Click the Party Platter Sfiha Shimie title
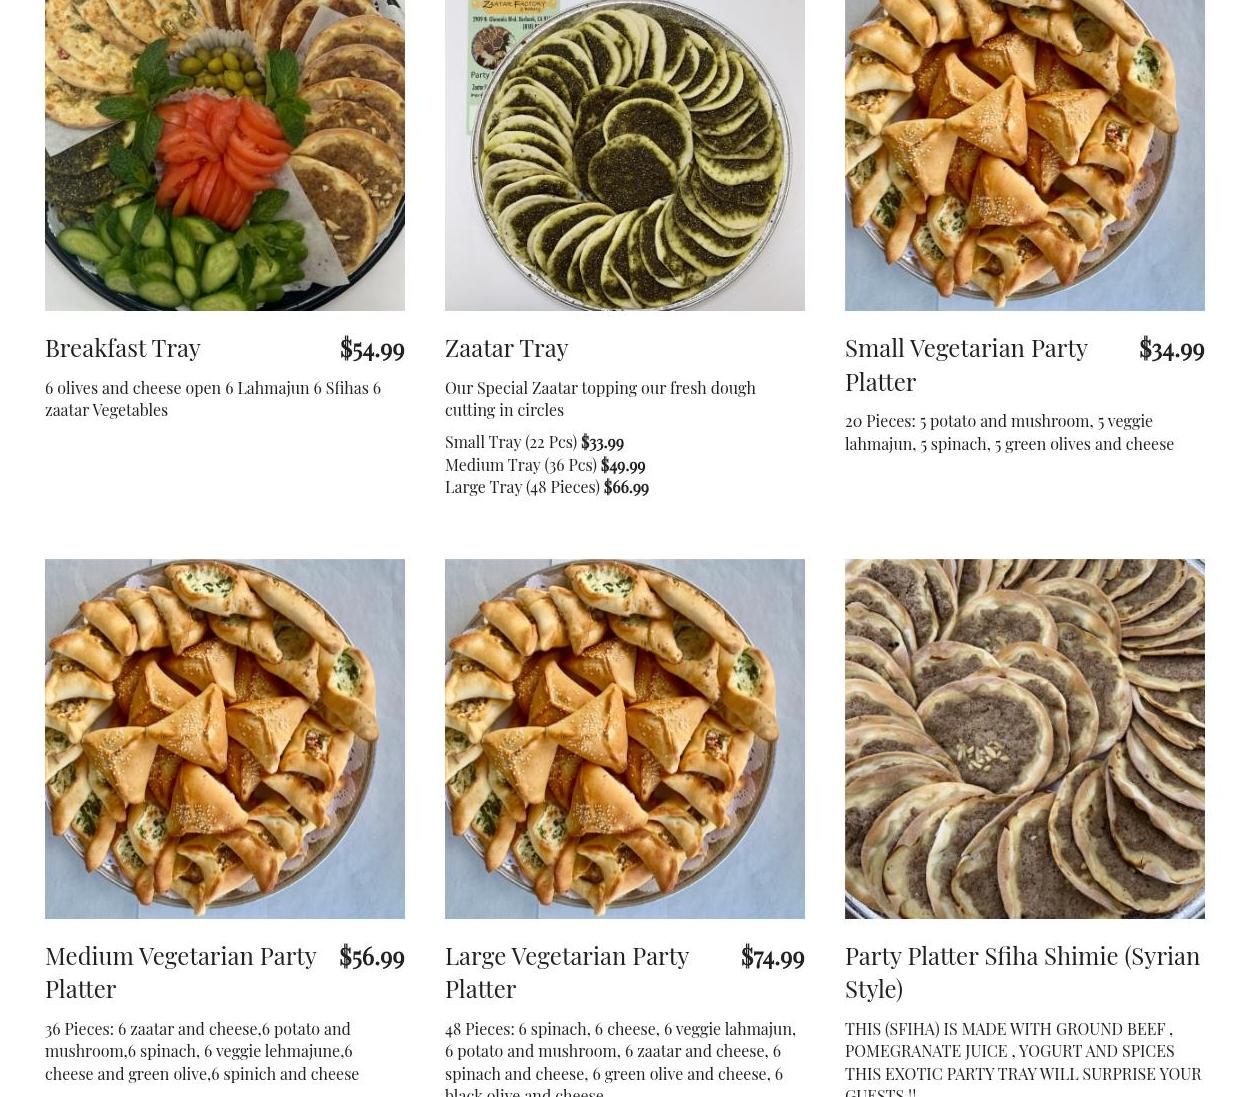 pos(1022,972)
